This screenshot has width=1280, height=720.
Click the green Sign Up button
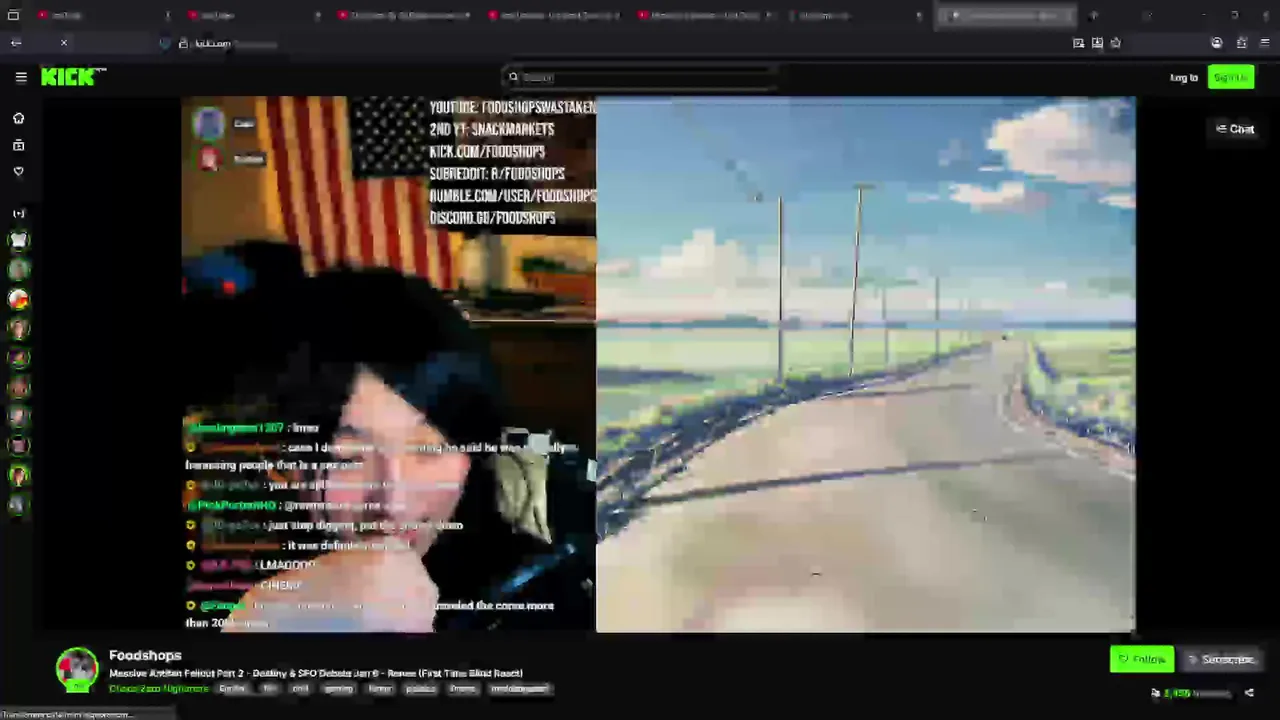tap(1231, 77)
